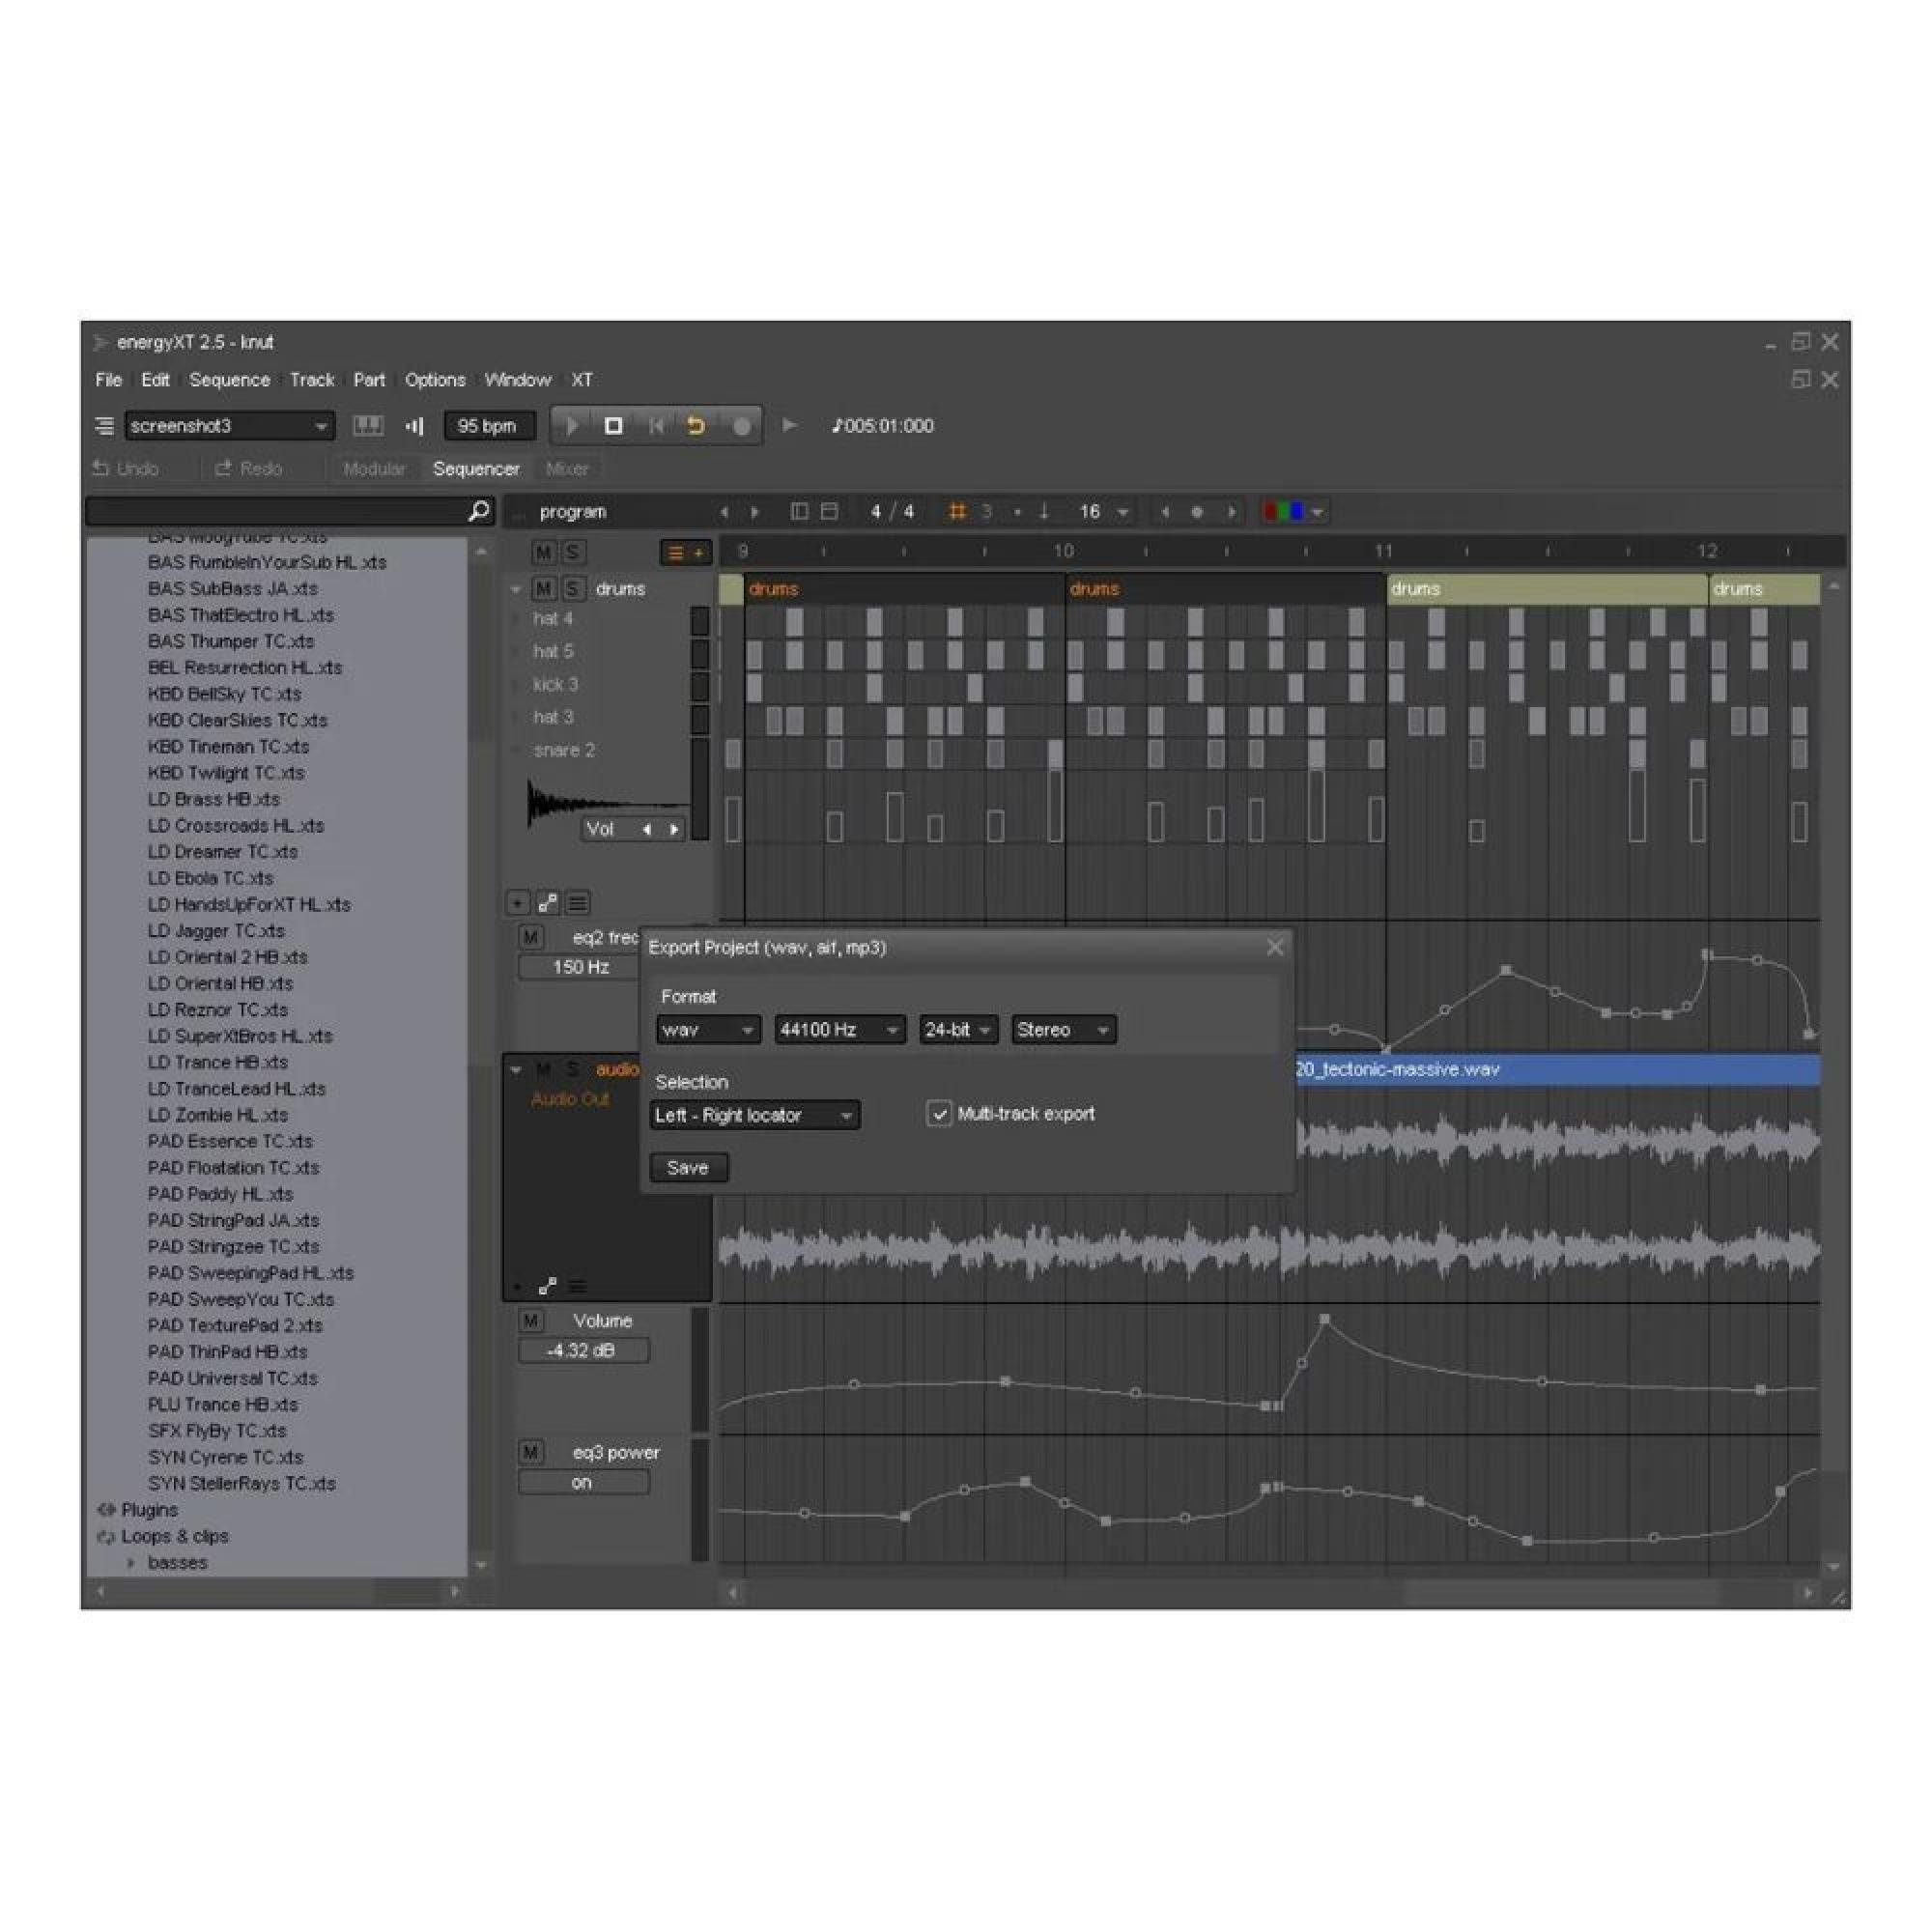This screenshot has width=1932, height=1932.
Task: Solo the drums track
Action: click(572, 589)
